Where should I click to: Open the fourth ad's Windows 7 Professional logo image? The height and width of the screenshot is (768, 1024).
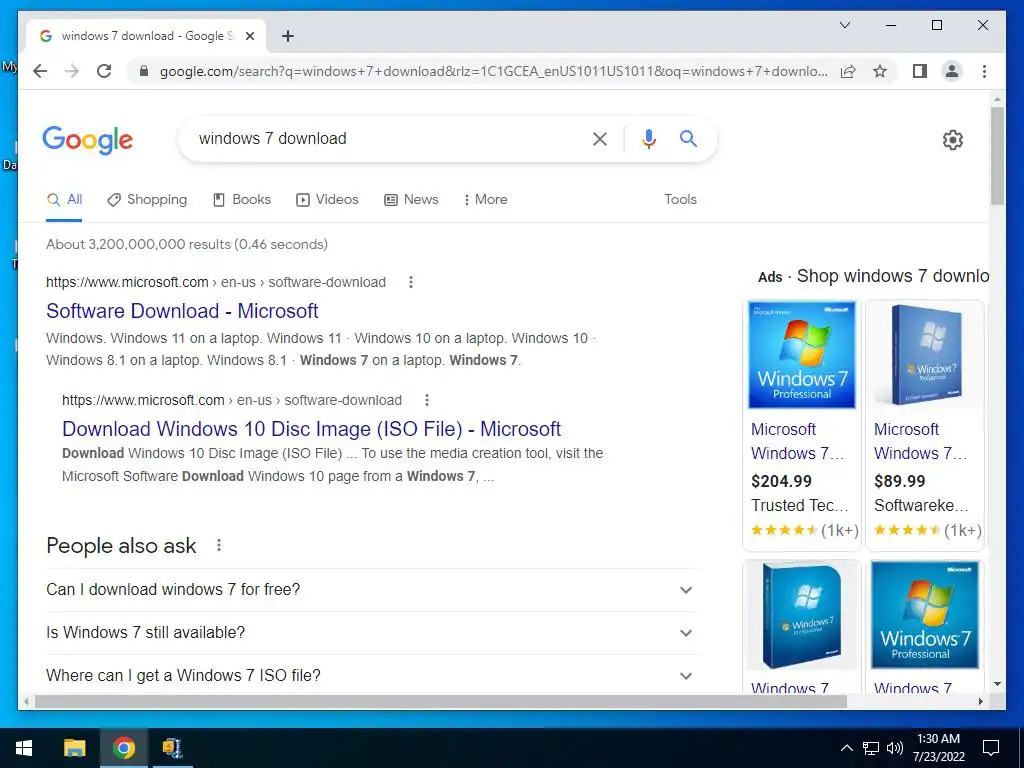tap(925, 615)
